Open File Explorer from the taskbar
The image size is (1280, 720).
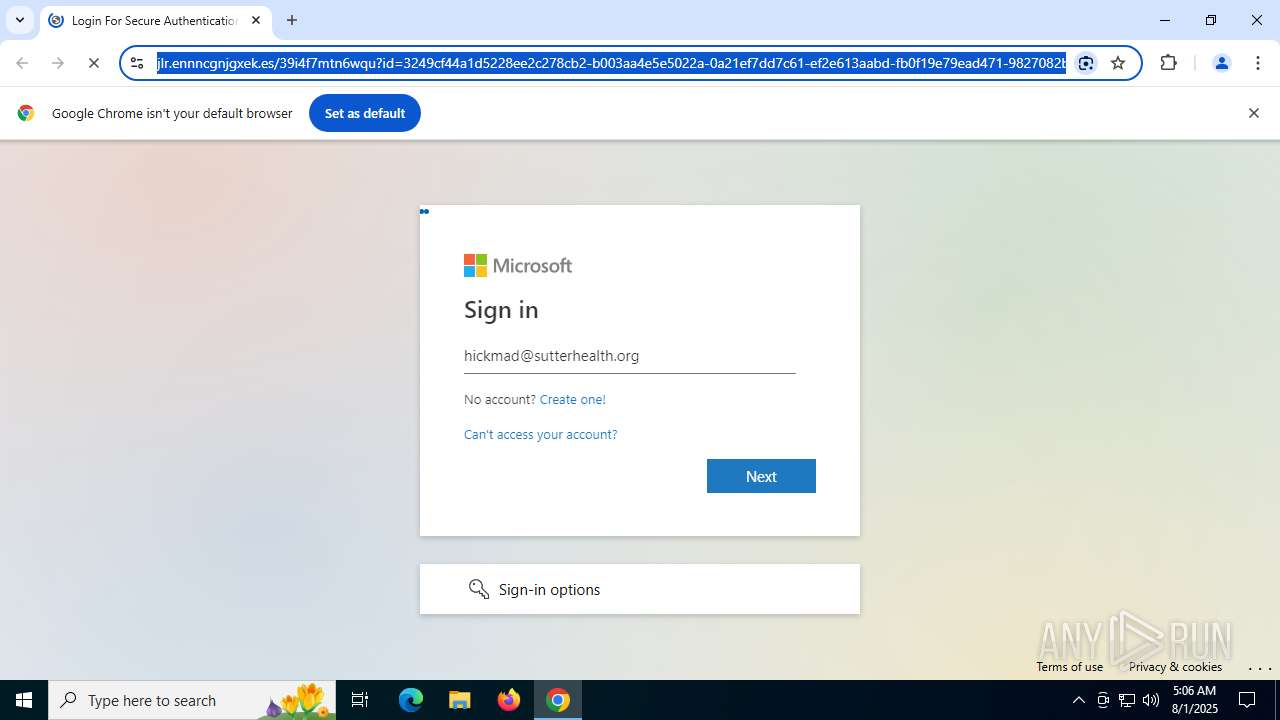[x=460, y=700]
